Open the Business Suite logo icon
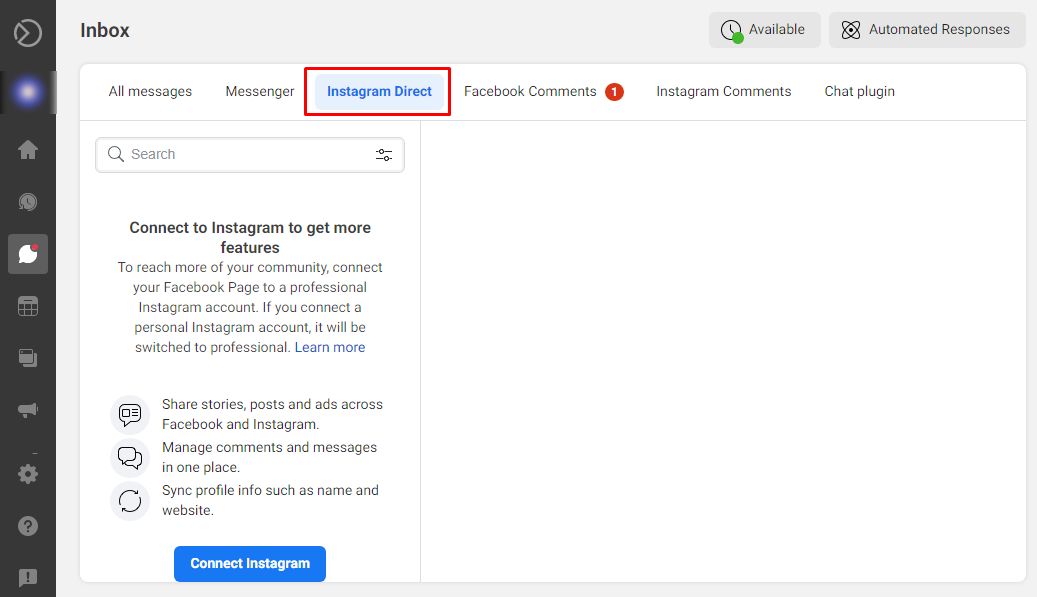This screenshot has width=1037, height=597. [x=28, y=32]
